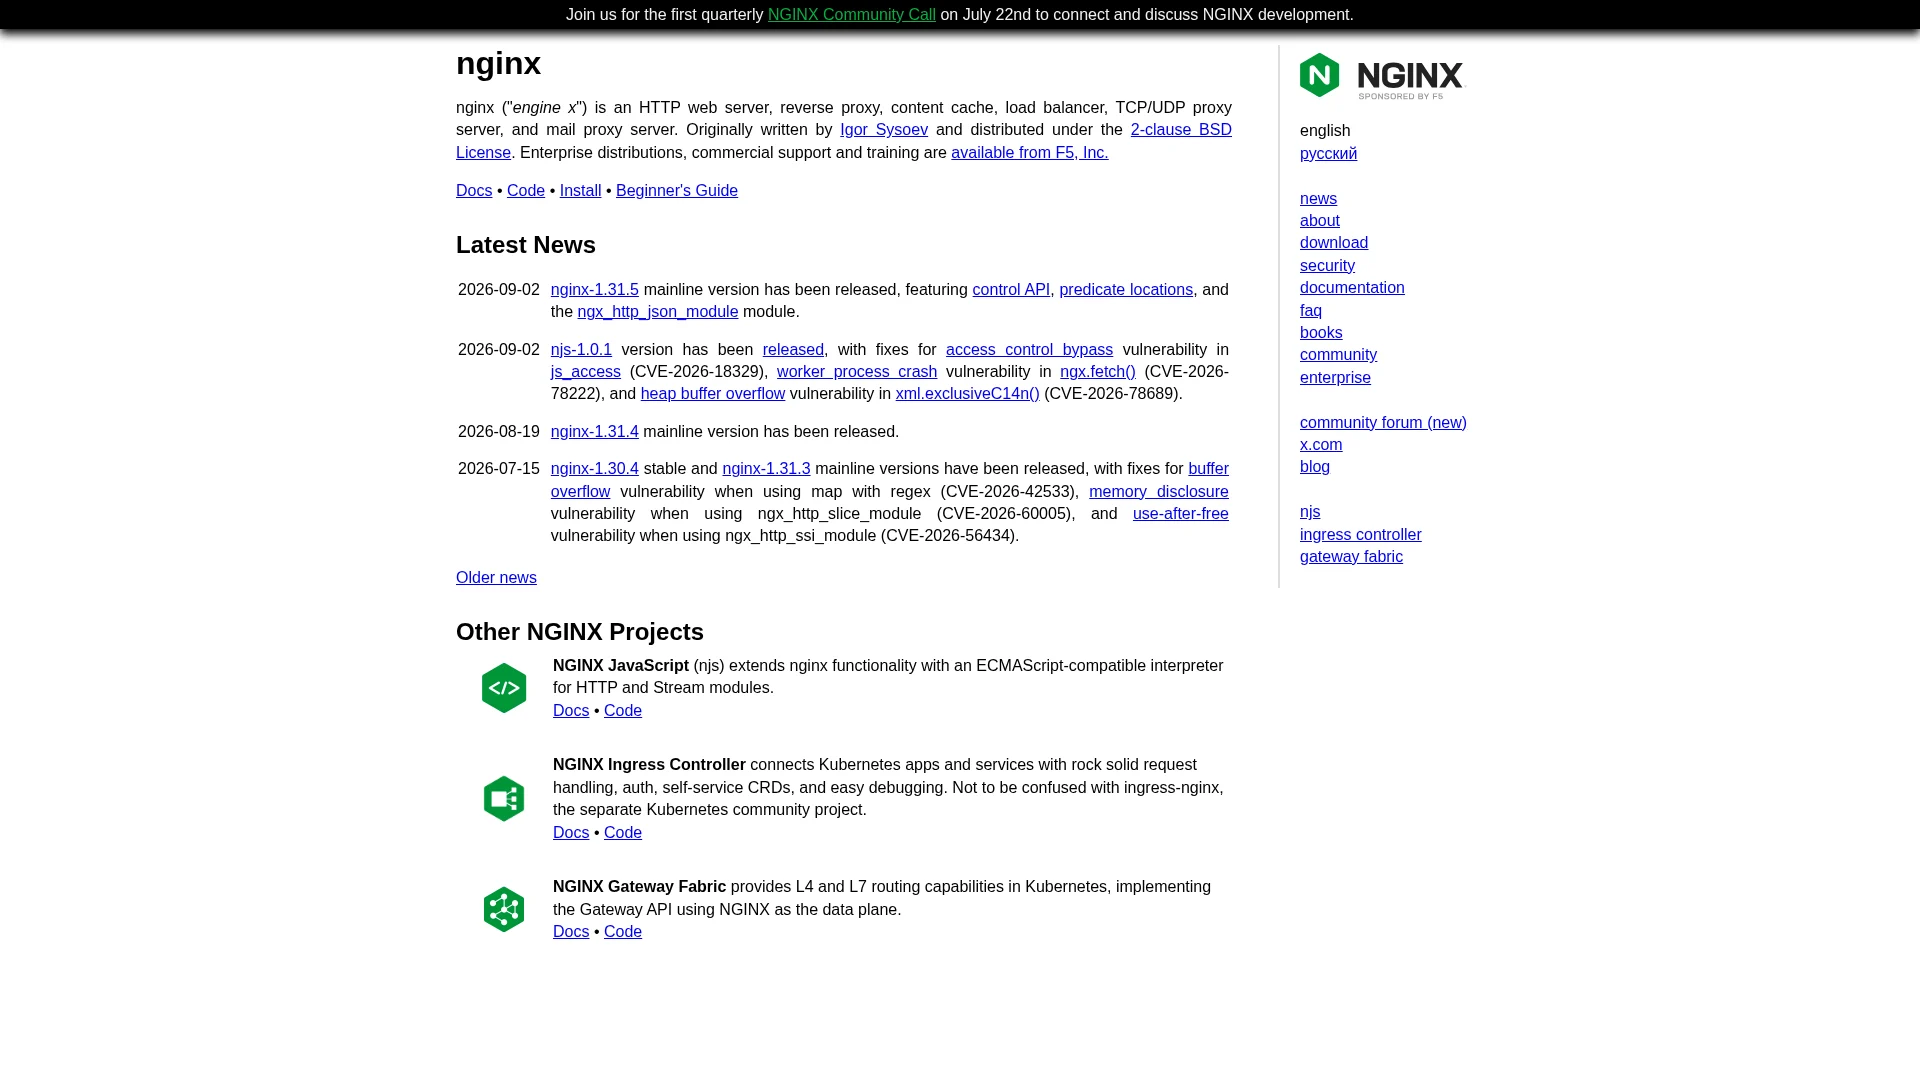Open js_access link
This screenshot has width=1920, height=1080.
point(586,372)
